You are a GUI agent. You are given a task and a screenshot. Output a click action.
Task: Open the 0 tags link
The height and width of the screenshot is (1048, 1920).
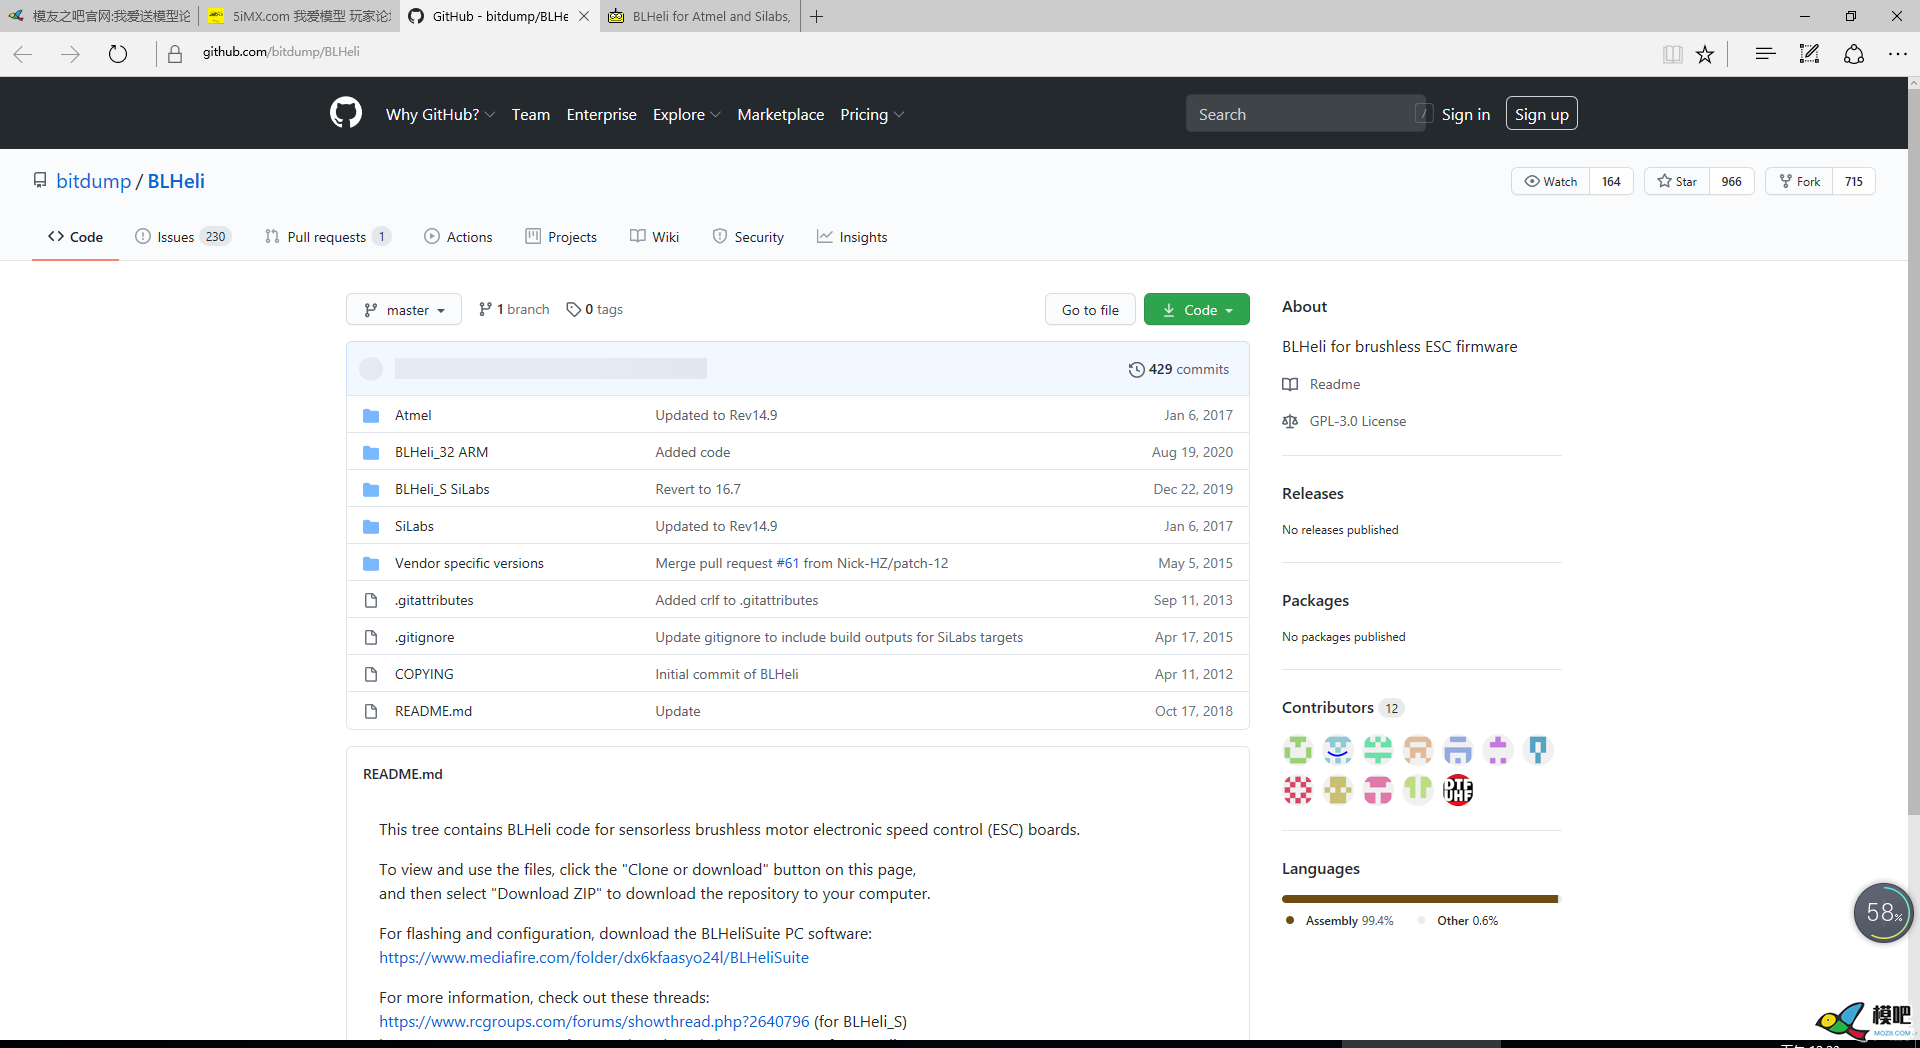tap(594, 309)
